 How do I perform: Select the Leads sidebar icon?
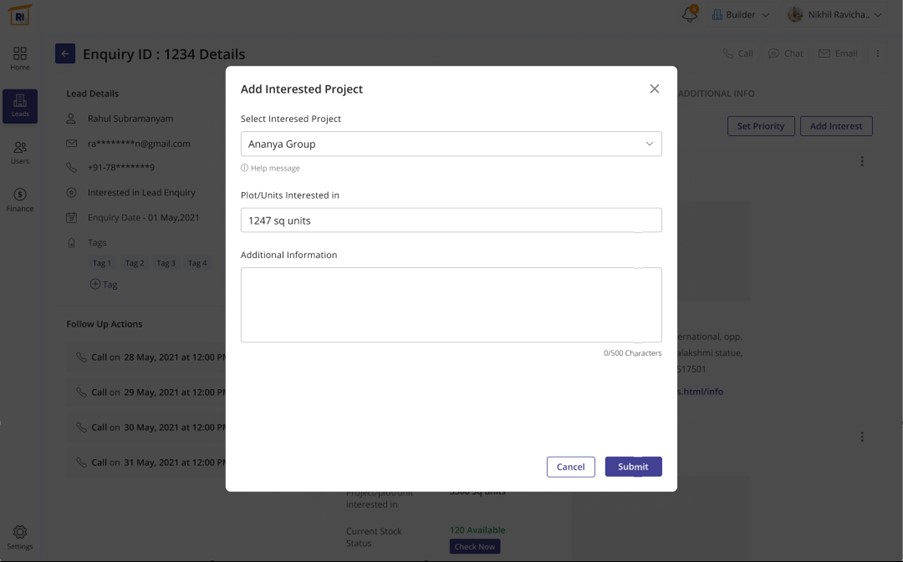click(20, 105)
